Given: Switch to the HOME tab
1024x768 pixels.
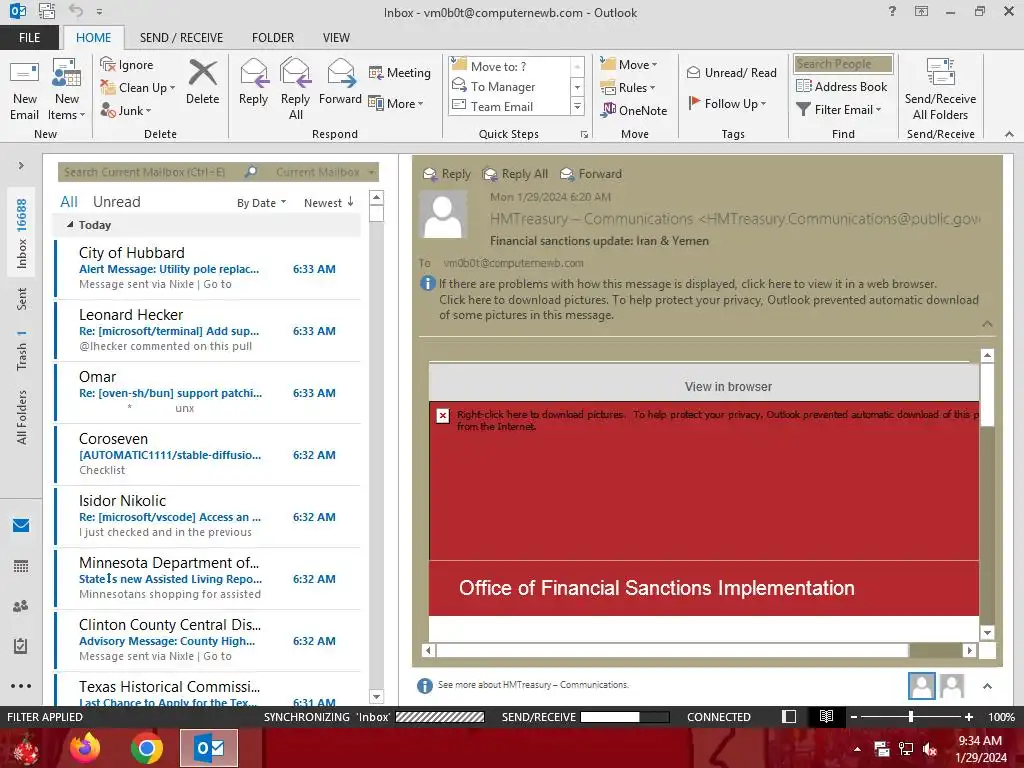Looking at the screenshot, I should [93, 38].
